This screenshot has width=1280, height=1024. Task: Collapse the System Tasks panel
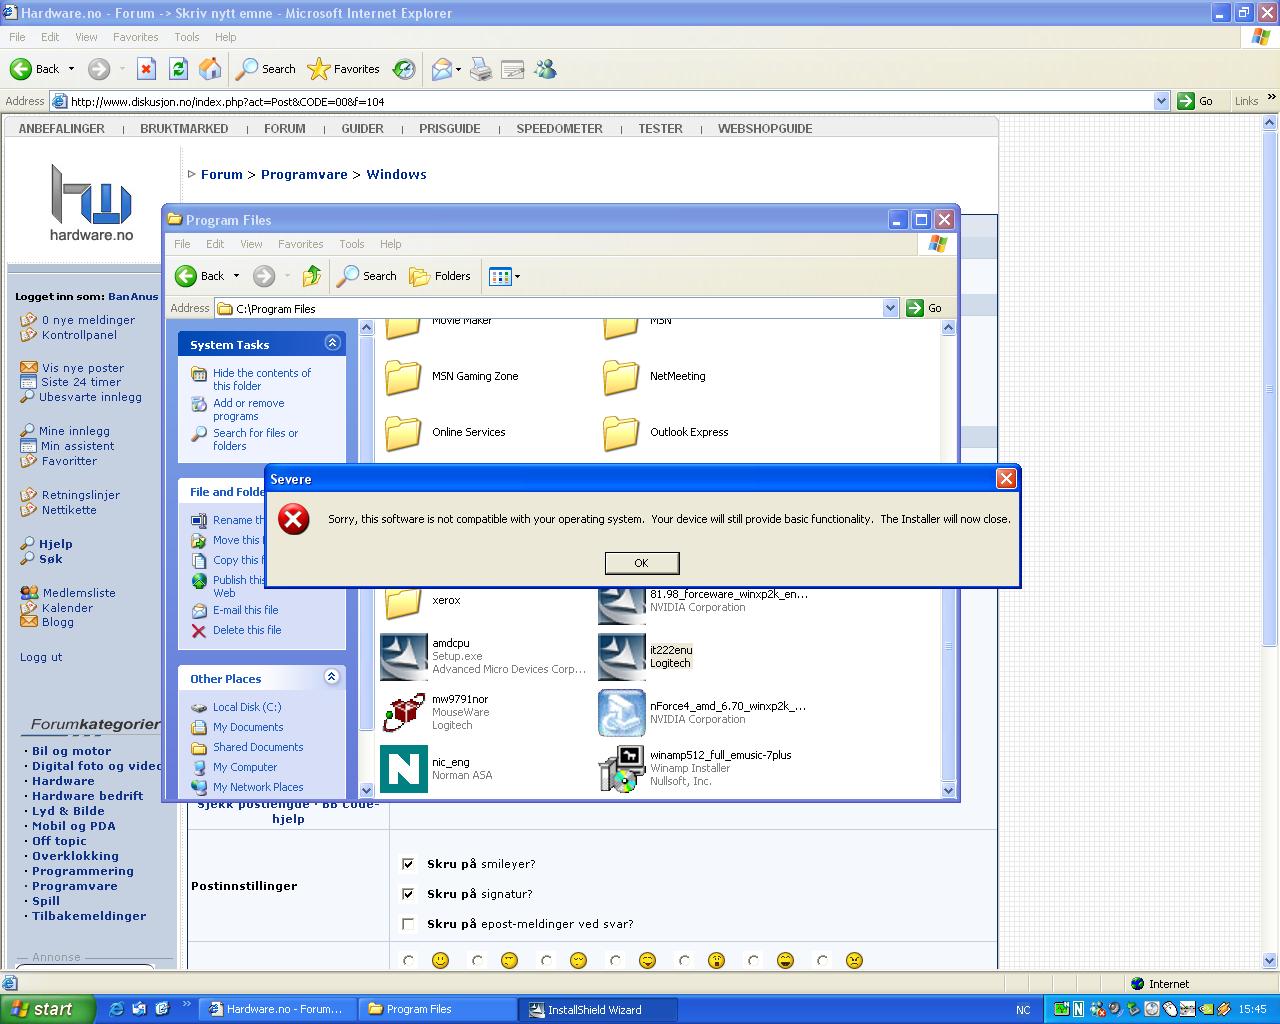(x=332, y=343)
